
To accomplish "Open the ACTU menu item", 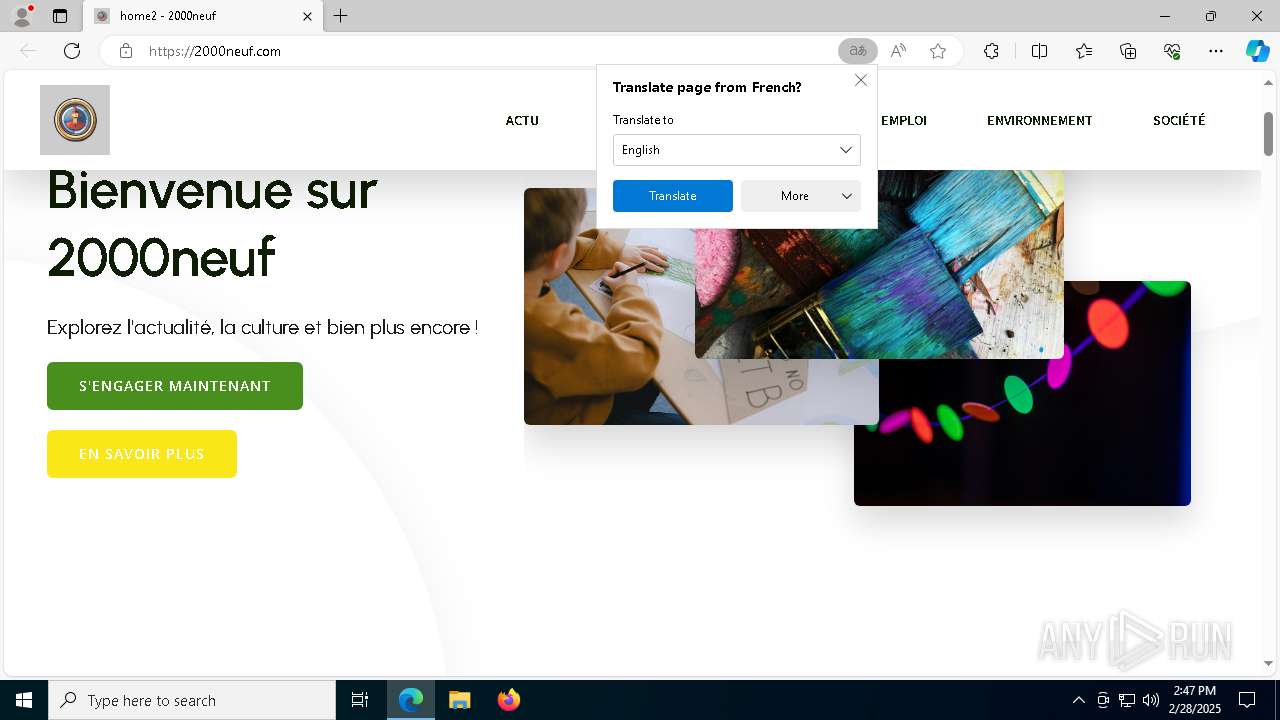I will (522, 120).
